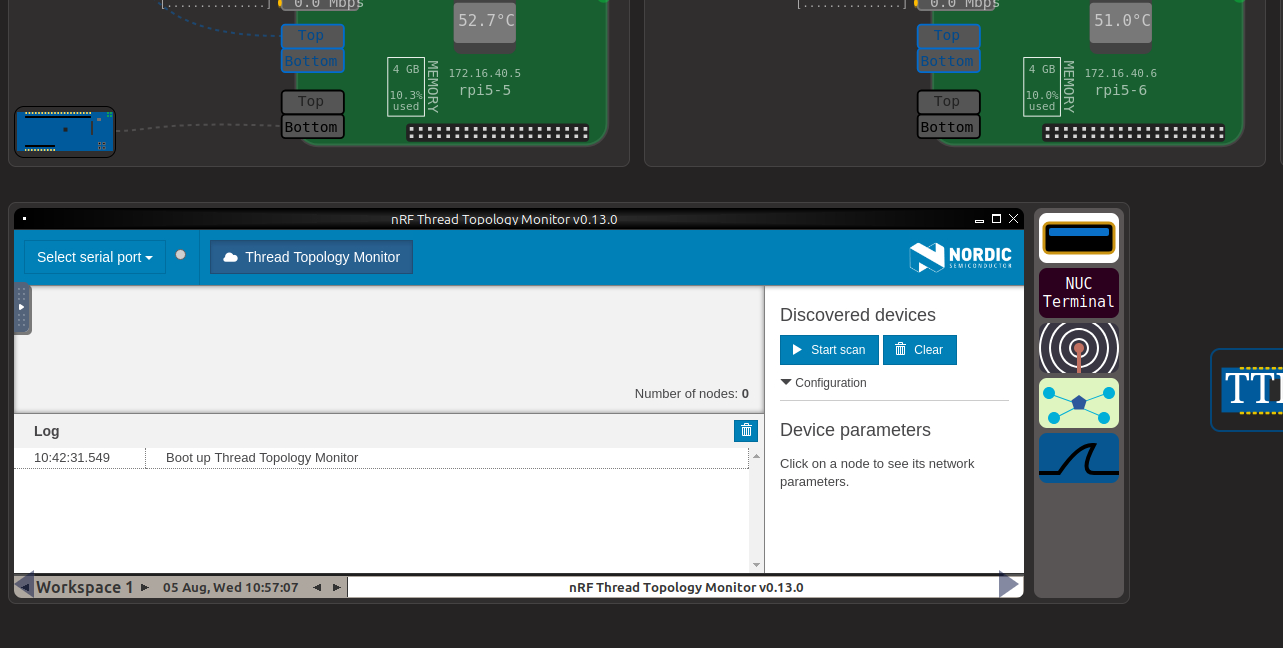
Task: Select black Top port on rpi5-5
Action: (312, 102)
